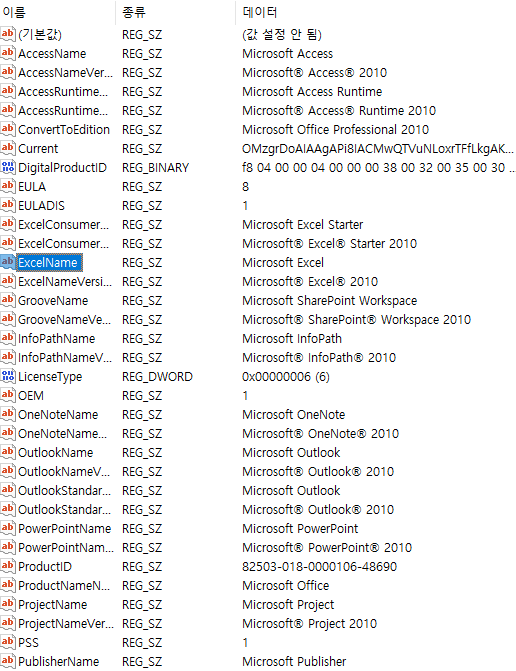The image size is (516, 671).
Task: Click the value 0x00000006 (6)
Action: pyautogui.click(x=286, y=376)
